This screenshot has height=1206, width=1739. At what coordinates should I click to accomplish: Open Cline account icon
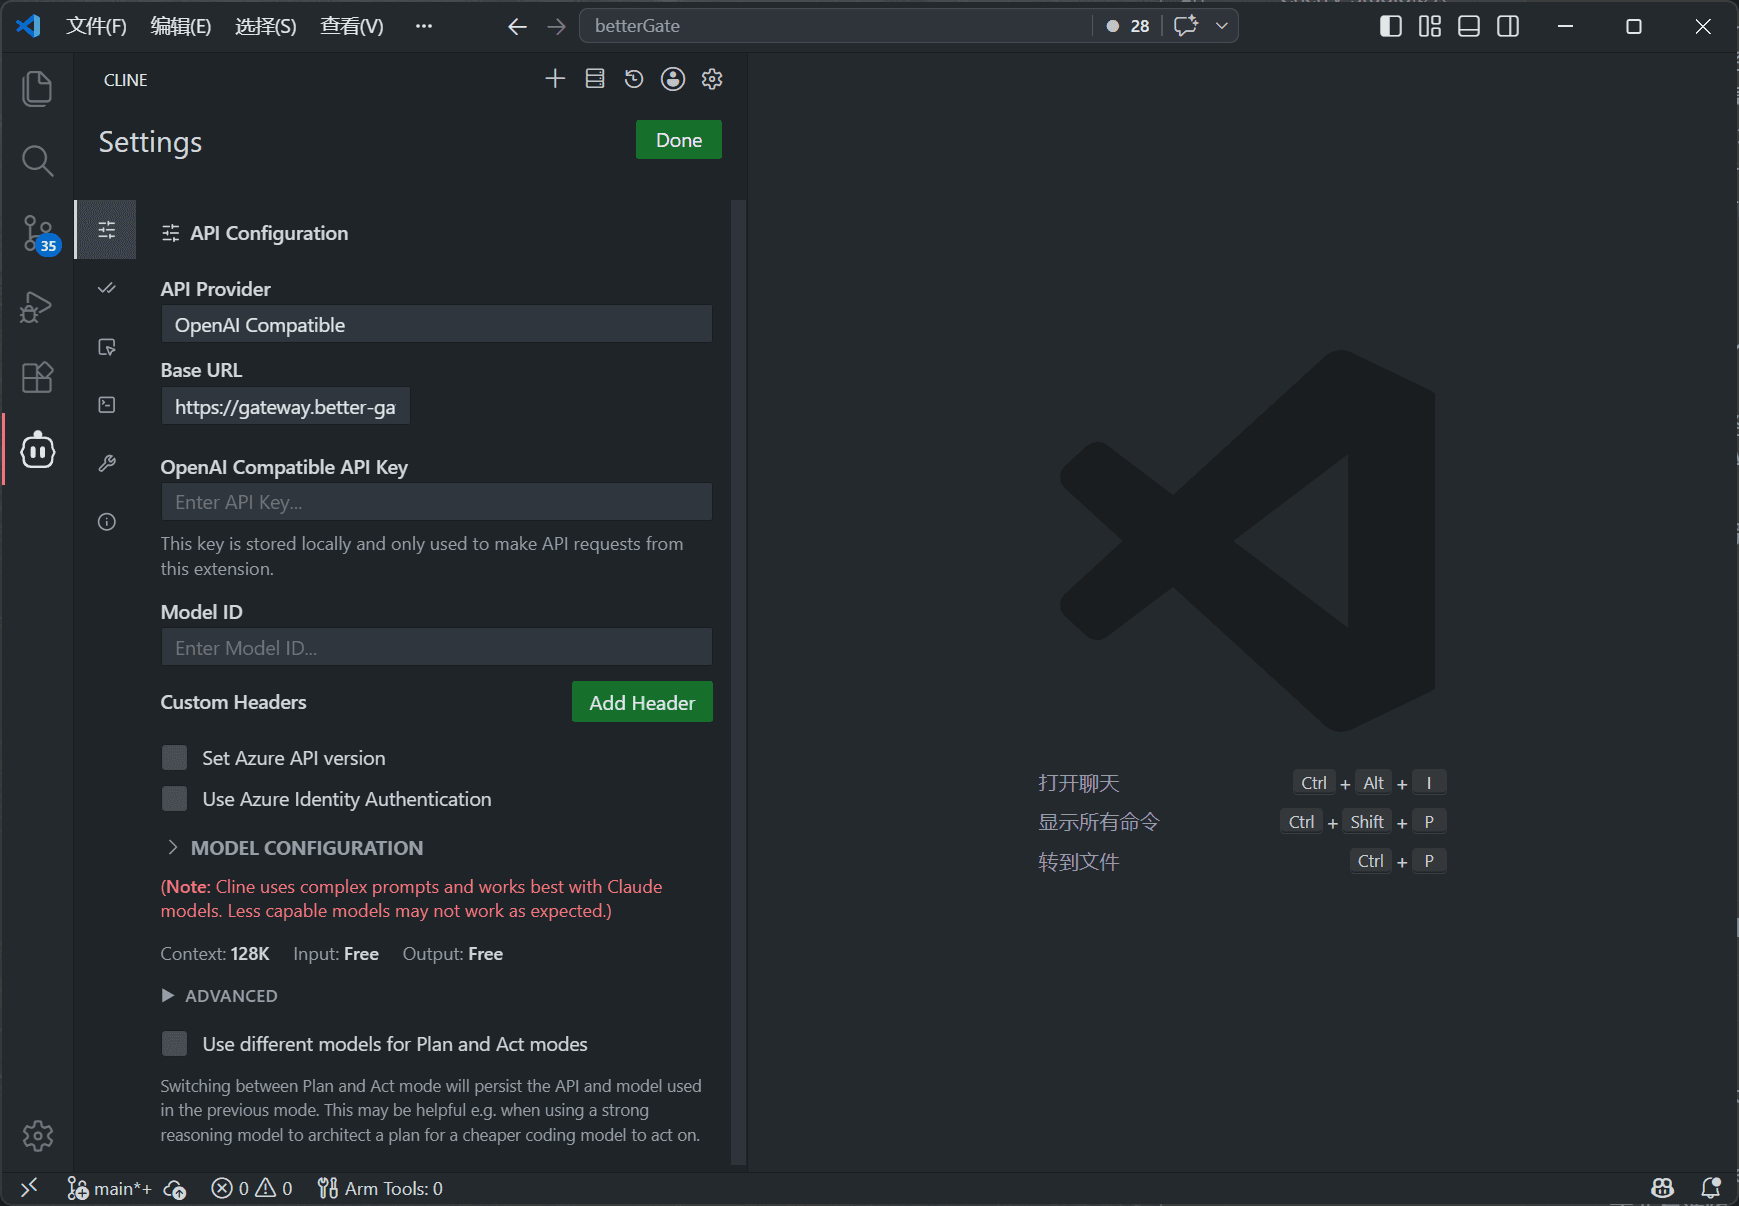point(673,79)
